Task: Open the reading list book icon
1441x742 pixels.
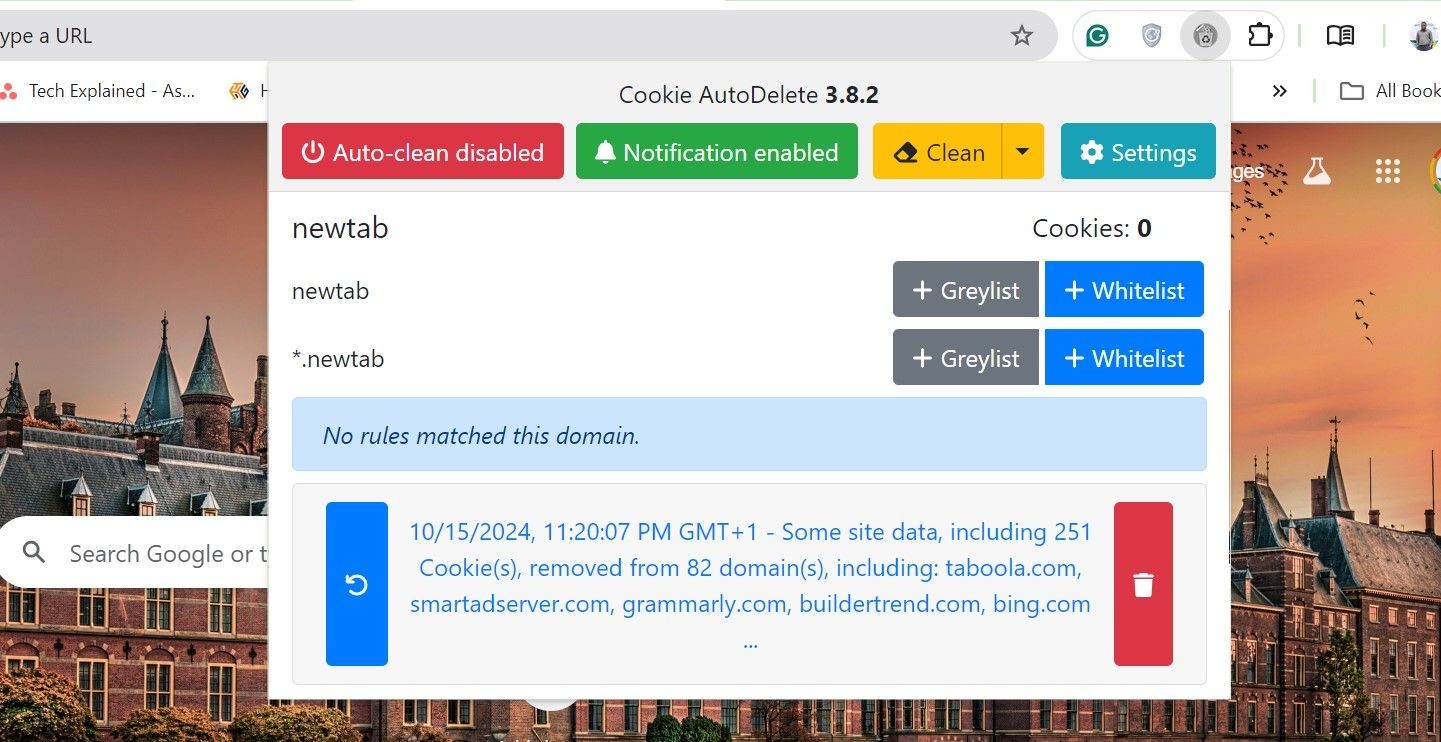Action: coord(1340,36)
